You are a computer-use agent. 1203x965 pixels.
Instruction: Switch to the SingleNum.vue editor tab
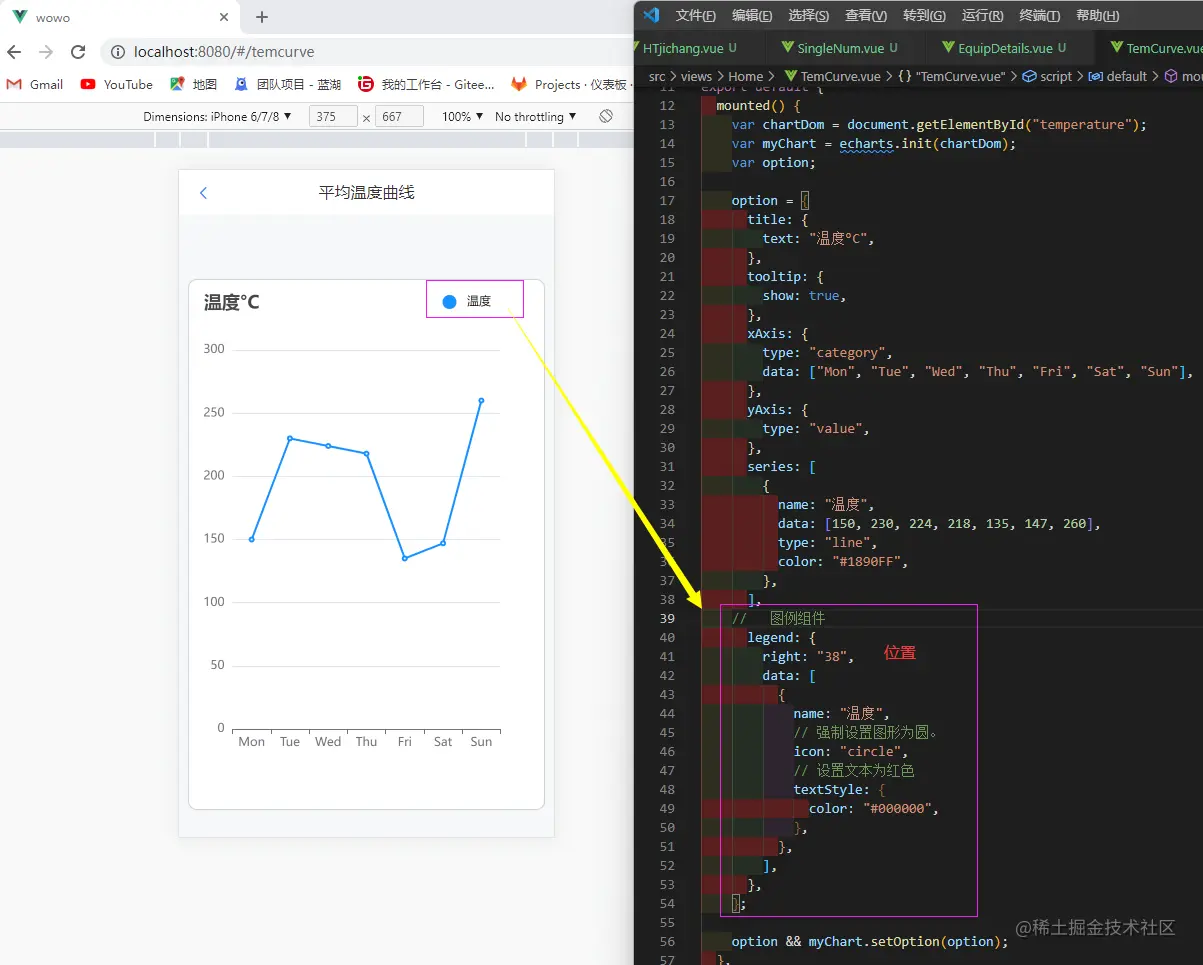(838, 48)
